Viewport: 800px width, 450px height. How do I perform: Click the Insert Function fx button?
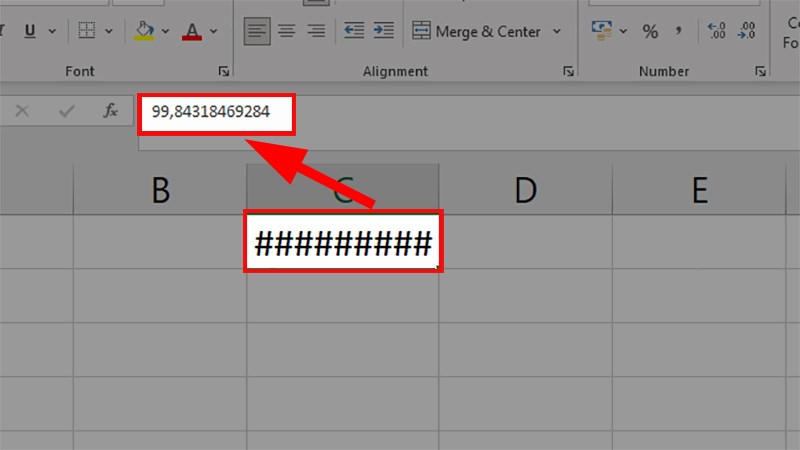tap(111, 112)
